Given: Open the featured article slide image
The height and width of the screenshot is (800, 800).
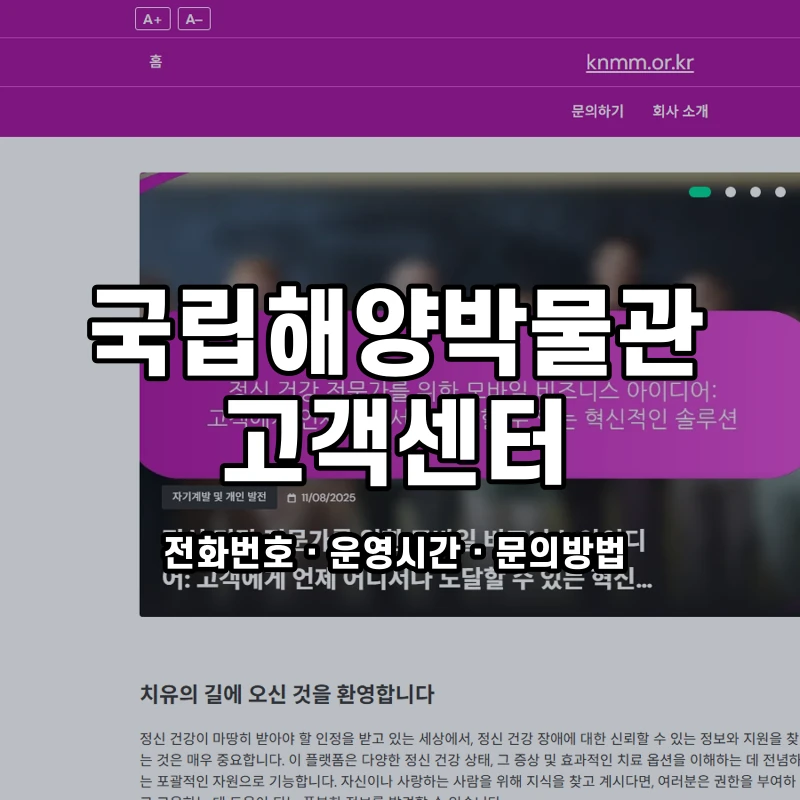Looking at the screenshot, I should pos(469,394).
